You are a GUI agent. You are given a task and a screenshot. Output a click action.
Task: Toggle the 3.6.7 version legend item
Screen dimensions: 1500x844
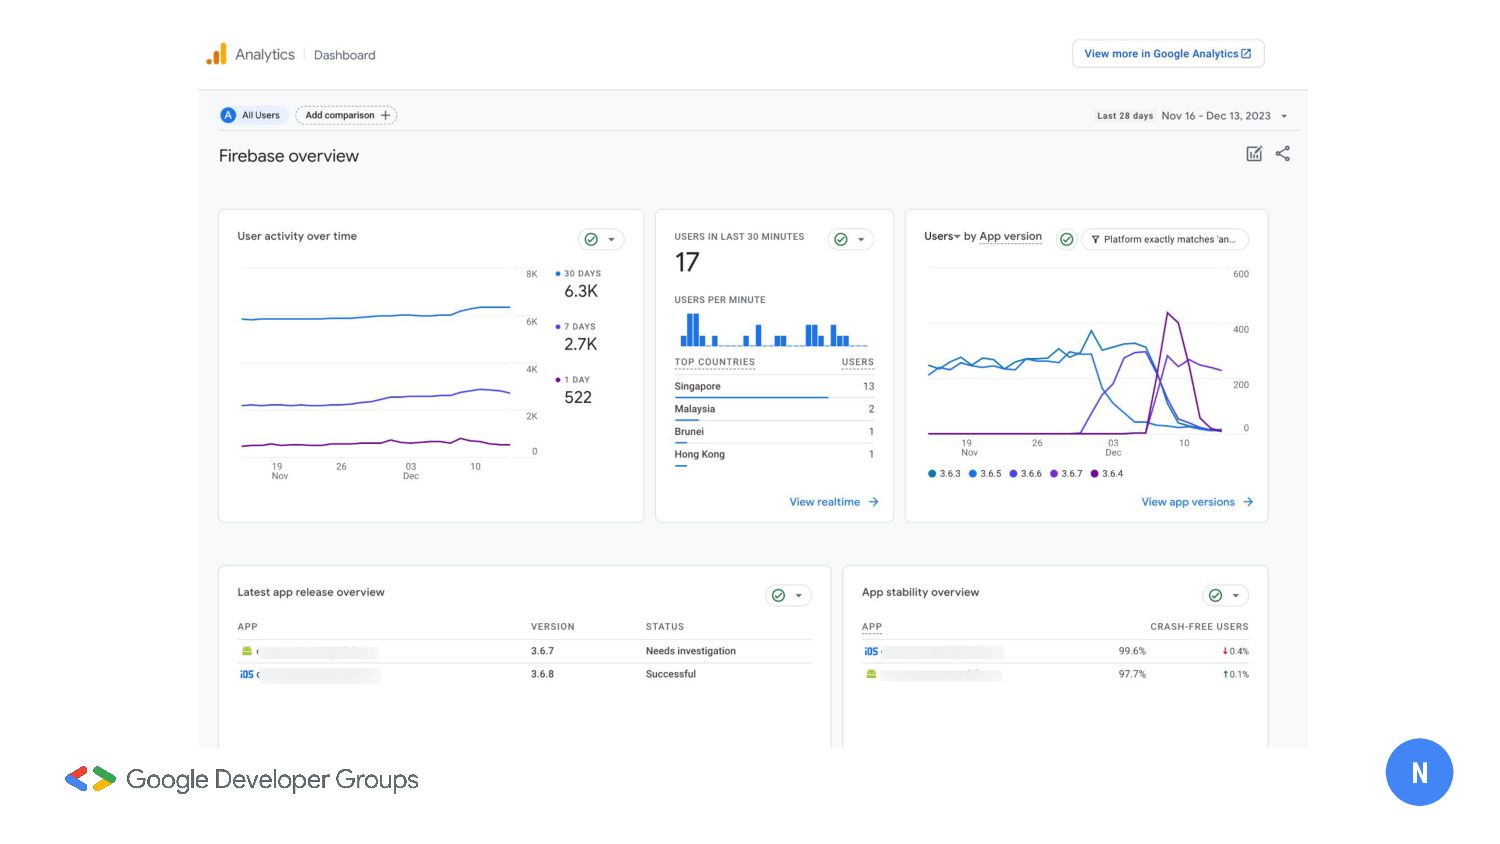point(1066,474)
